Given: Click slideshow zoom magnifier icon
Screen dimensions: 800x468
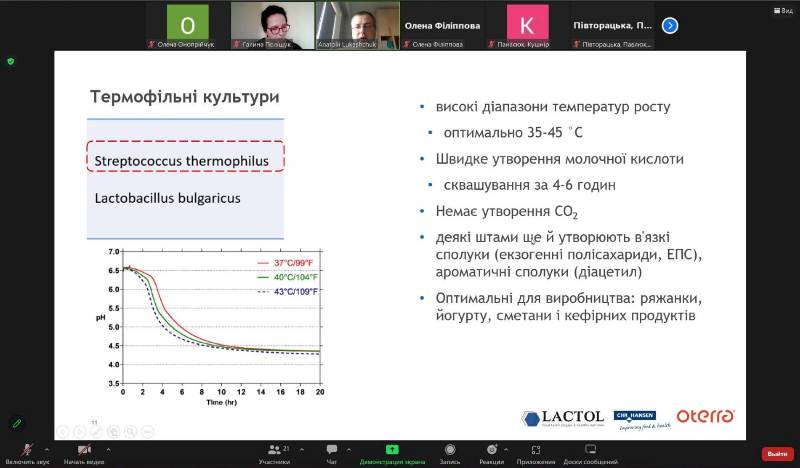Looking at the screenshot, I should coord(130,432).
